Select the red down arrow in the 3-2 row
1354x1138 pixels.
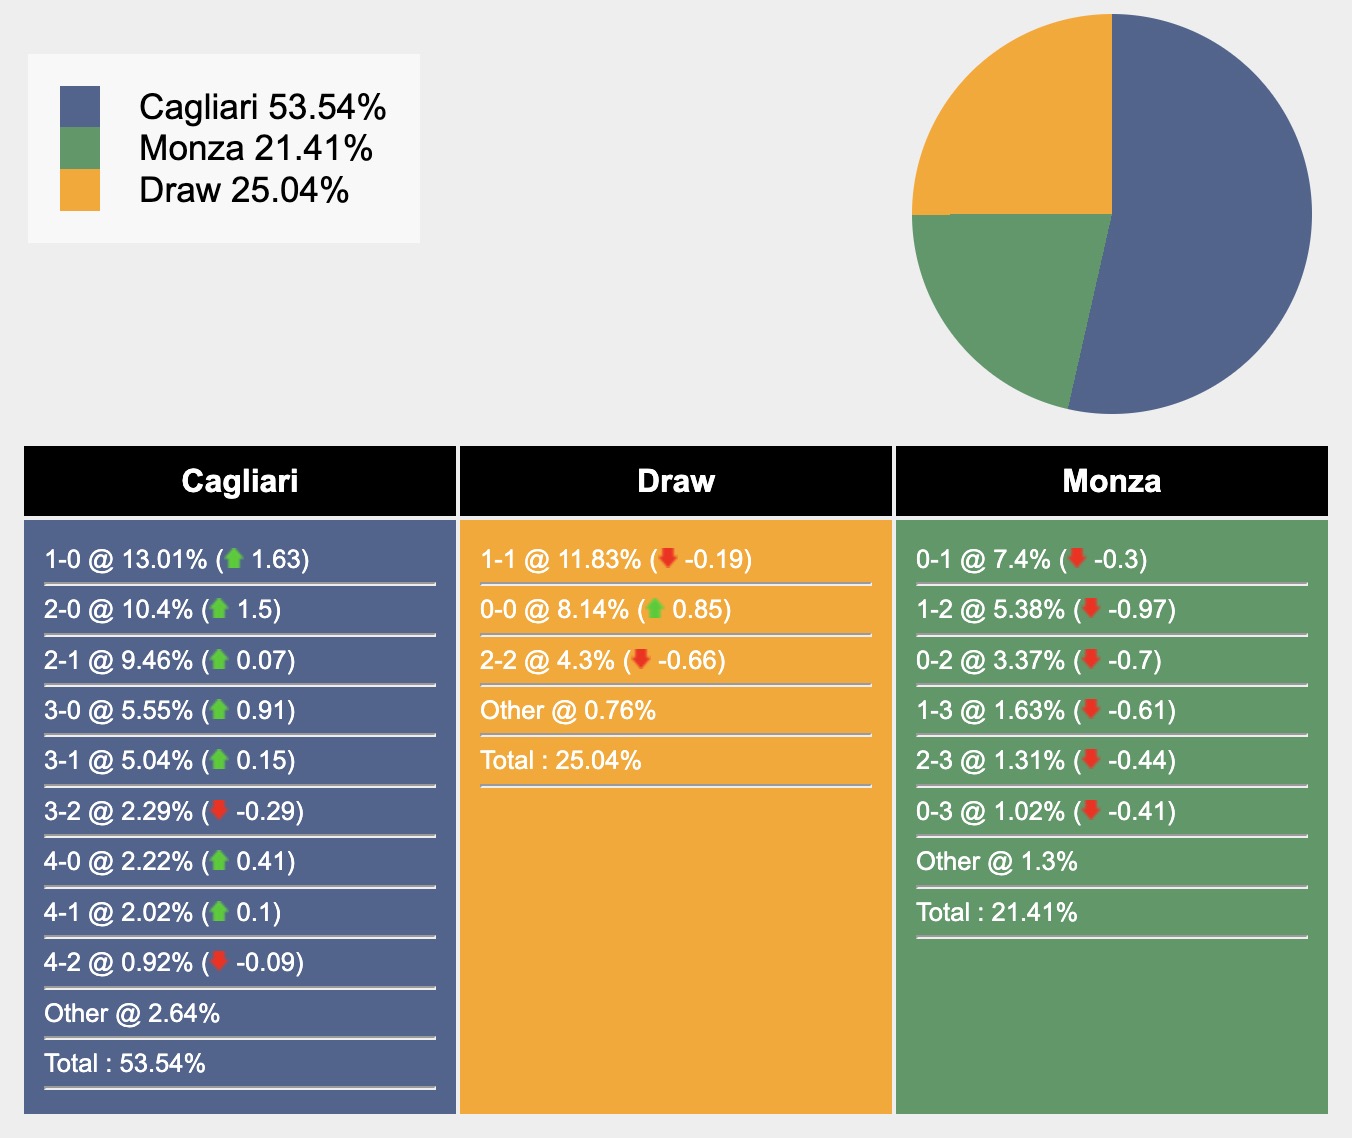pyautogui.click(x=219, y=811)
